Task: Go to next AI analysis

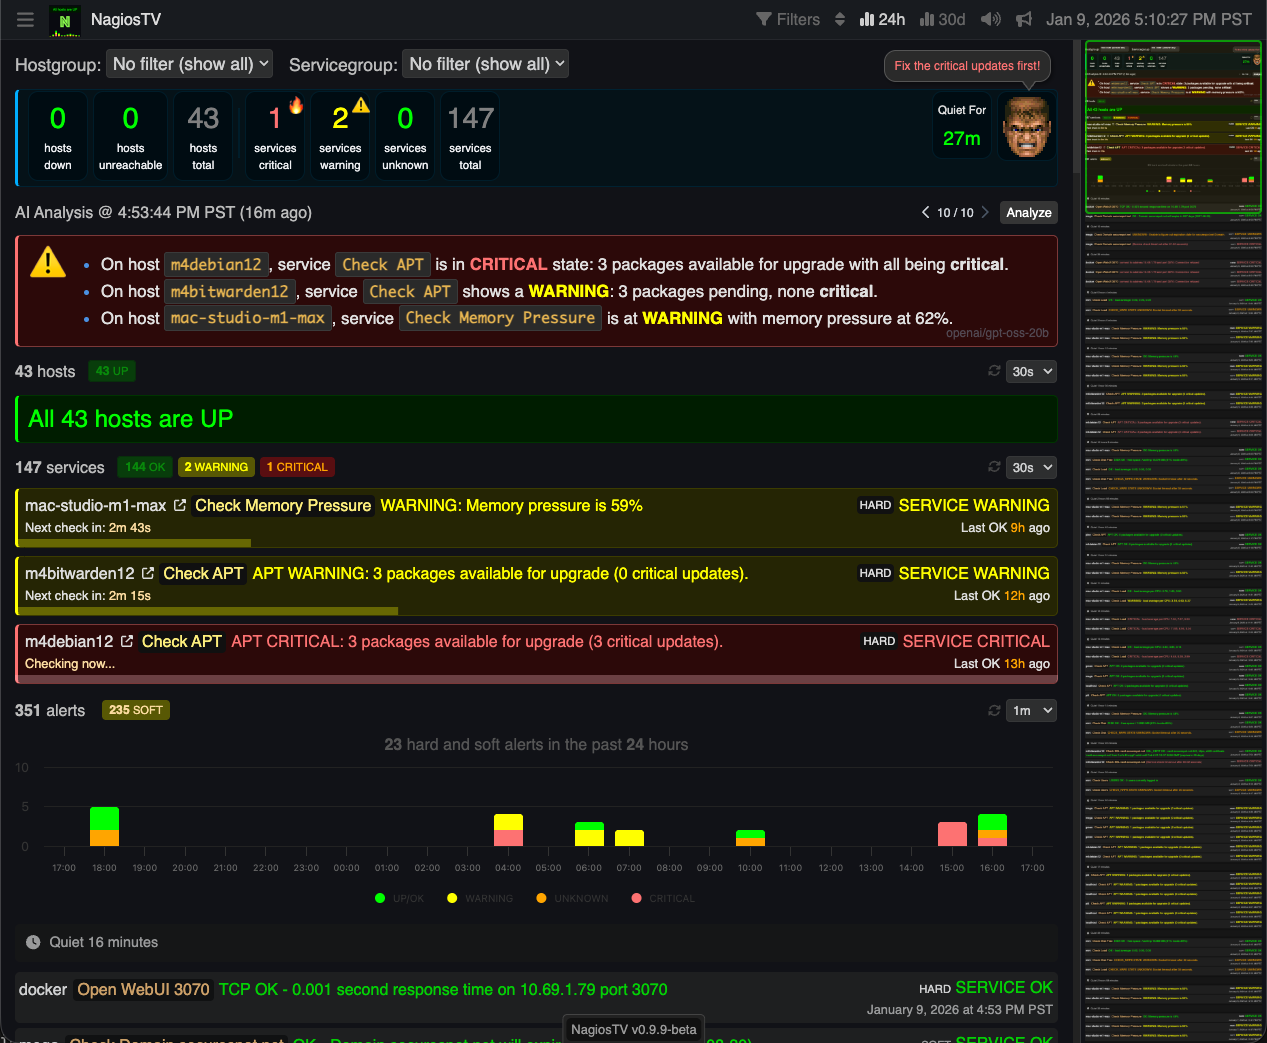Action: click(985, 212)
